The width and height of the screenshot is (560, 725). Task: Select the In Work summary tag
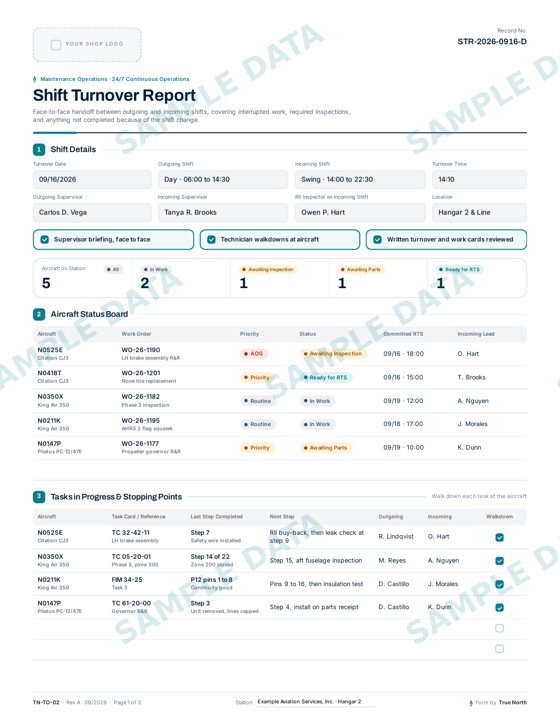pyautogui.click(x=155, y=270)
